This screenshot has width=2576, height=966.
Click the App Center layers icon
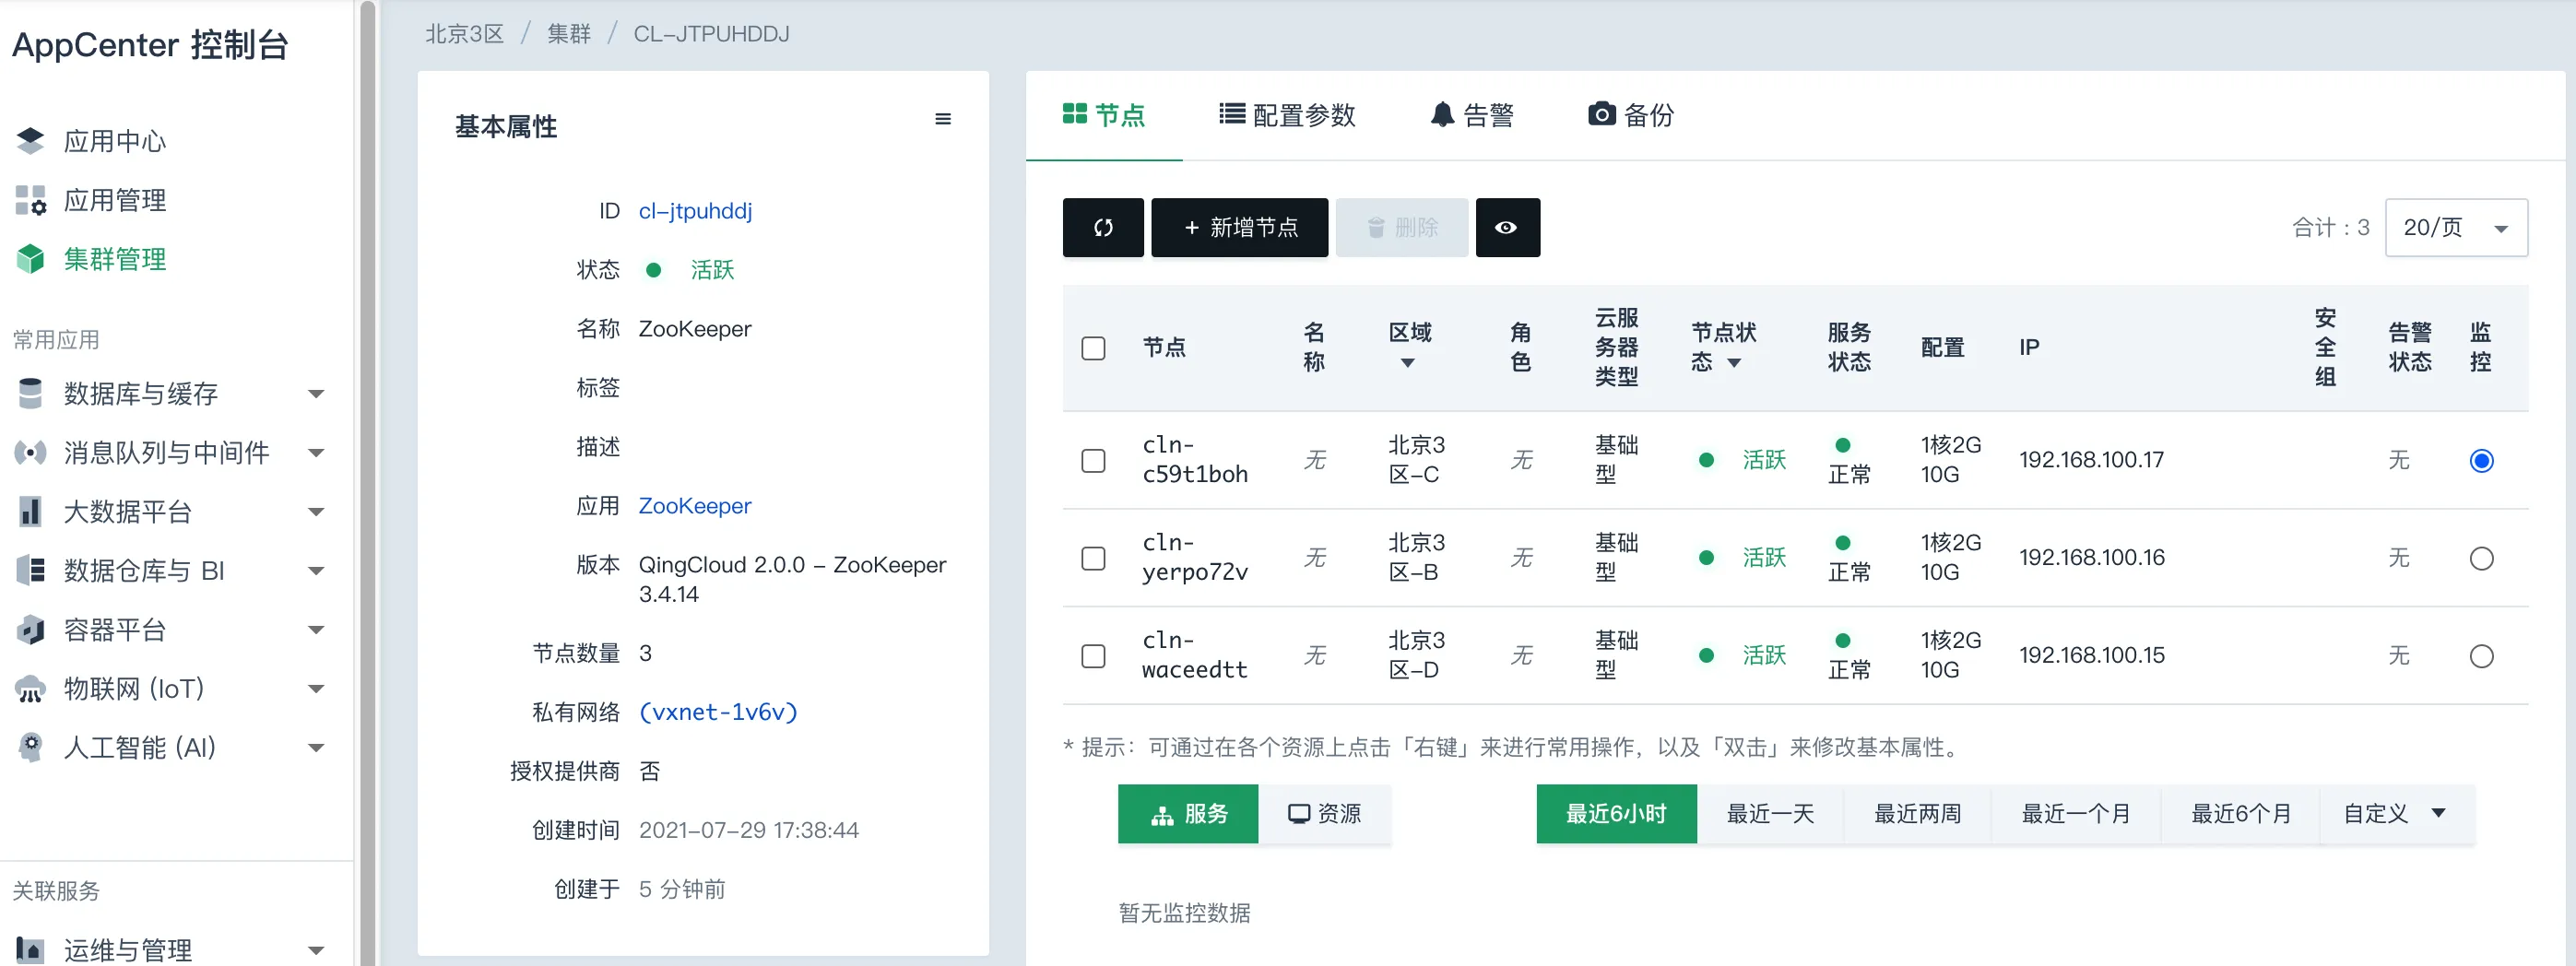click(x=31, y=141)
